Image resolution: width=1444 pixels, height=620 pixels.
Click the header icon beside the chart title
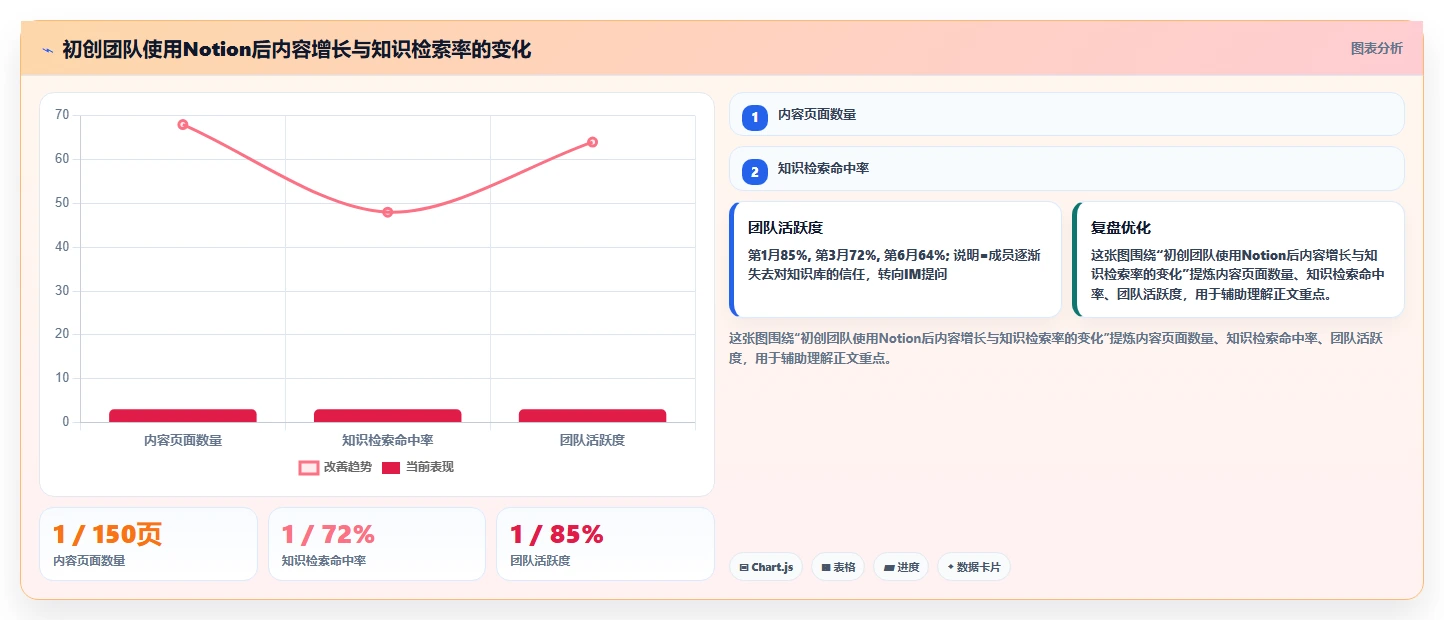48,49
